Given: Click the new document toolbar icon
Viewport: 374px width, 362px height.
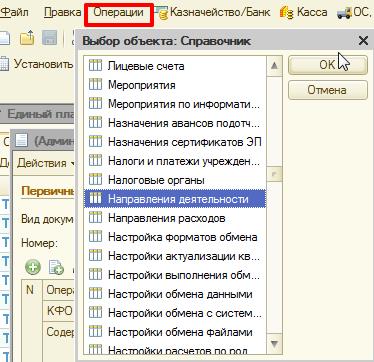Looking at the screenshot, I should coord(6,38).
